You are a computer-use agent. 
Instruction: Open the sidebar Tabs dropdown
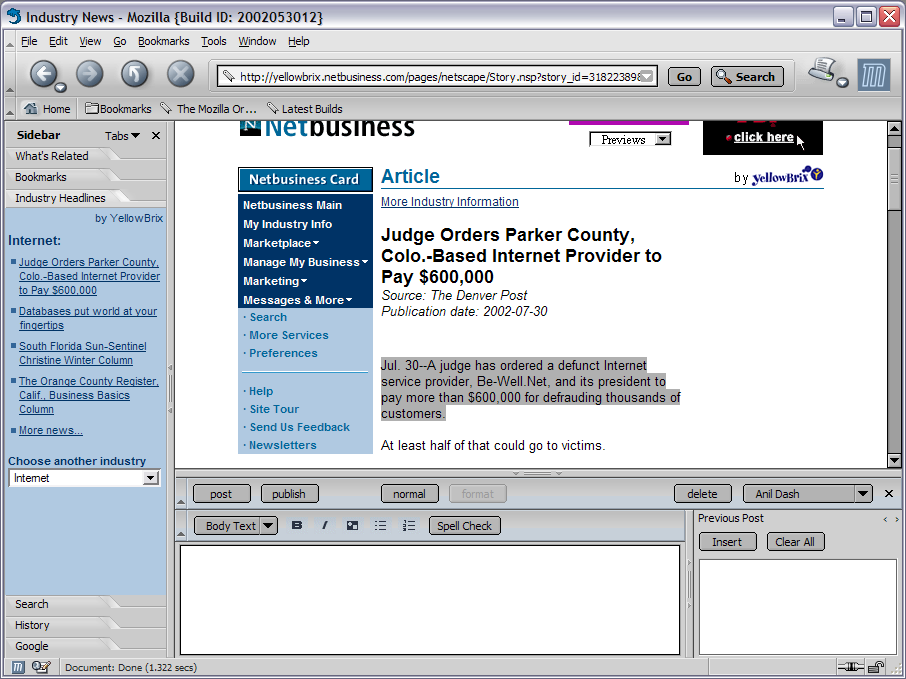click(122, 136)
